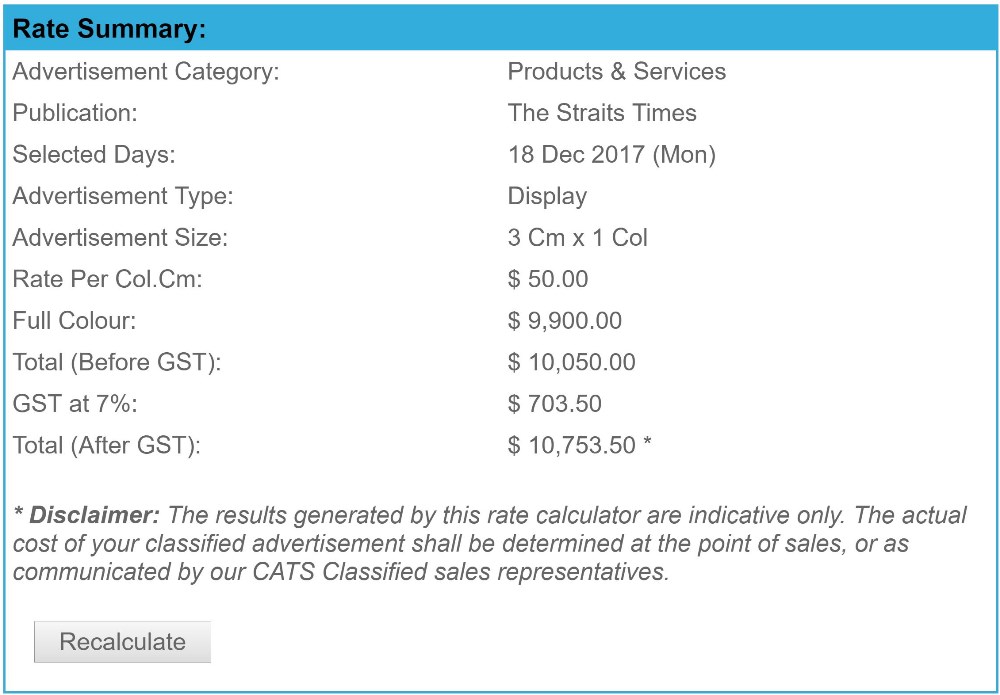Click the Display advertisement type value

point(547,196)
